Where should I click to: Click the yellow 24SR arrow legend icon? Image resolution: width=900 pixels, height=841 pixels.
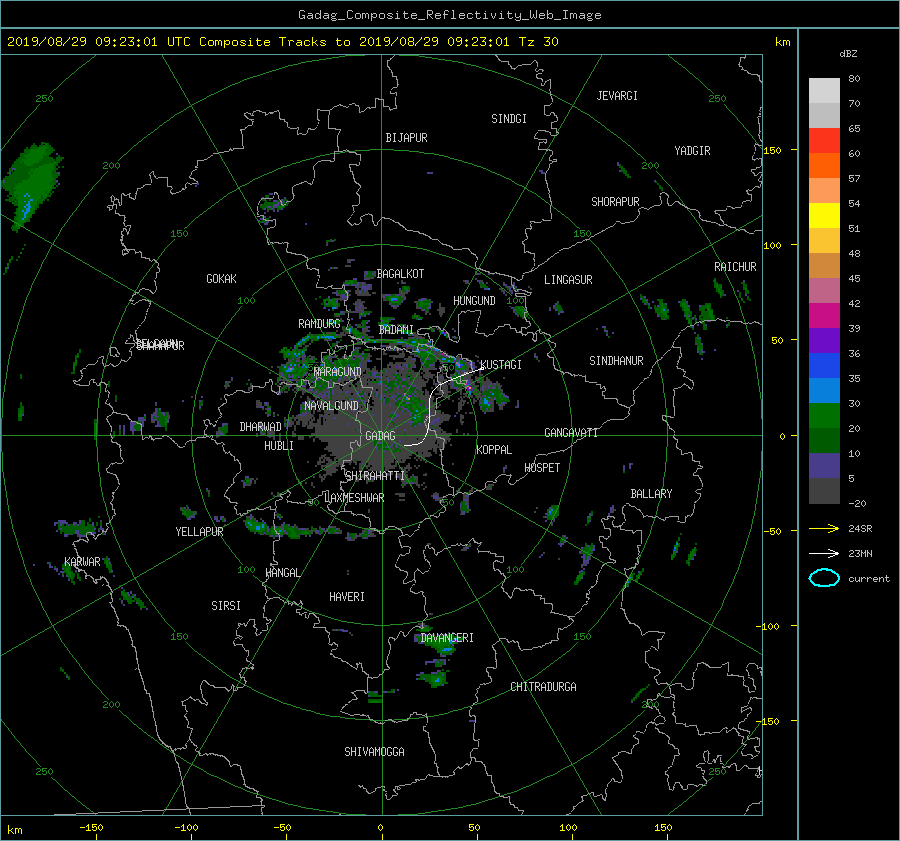pos(824,528)
